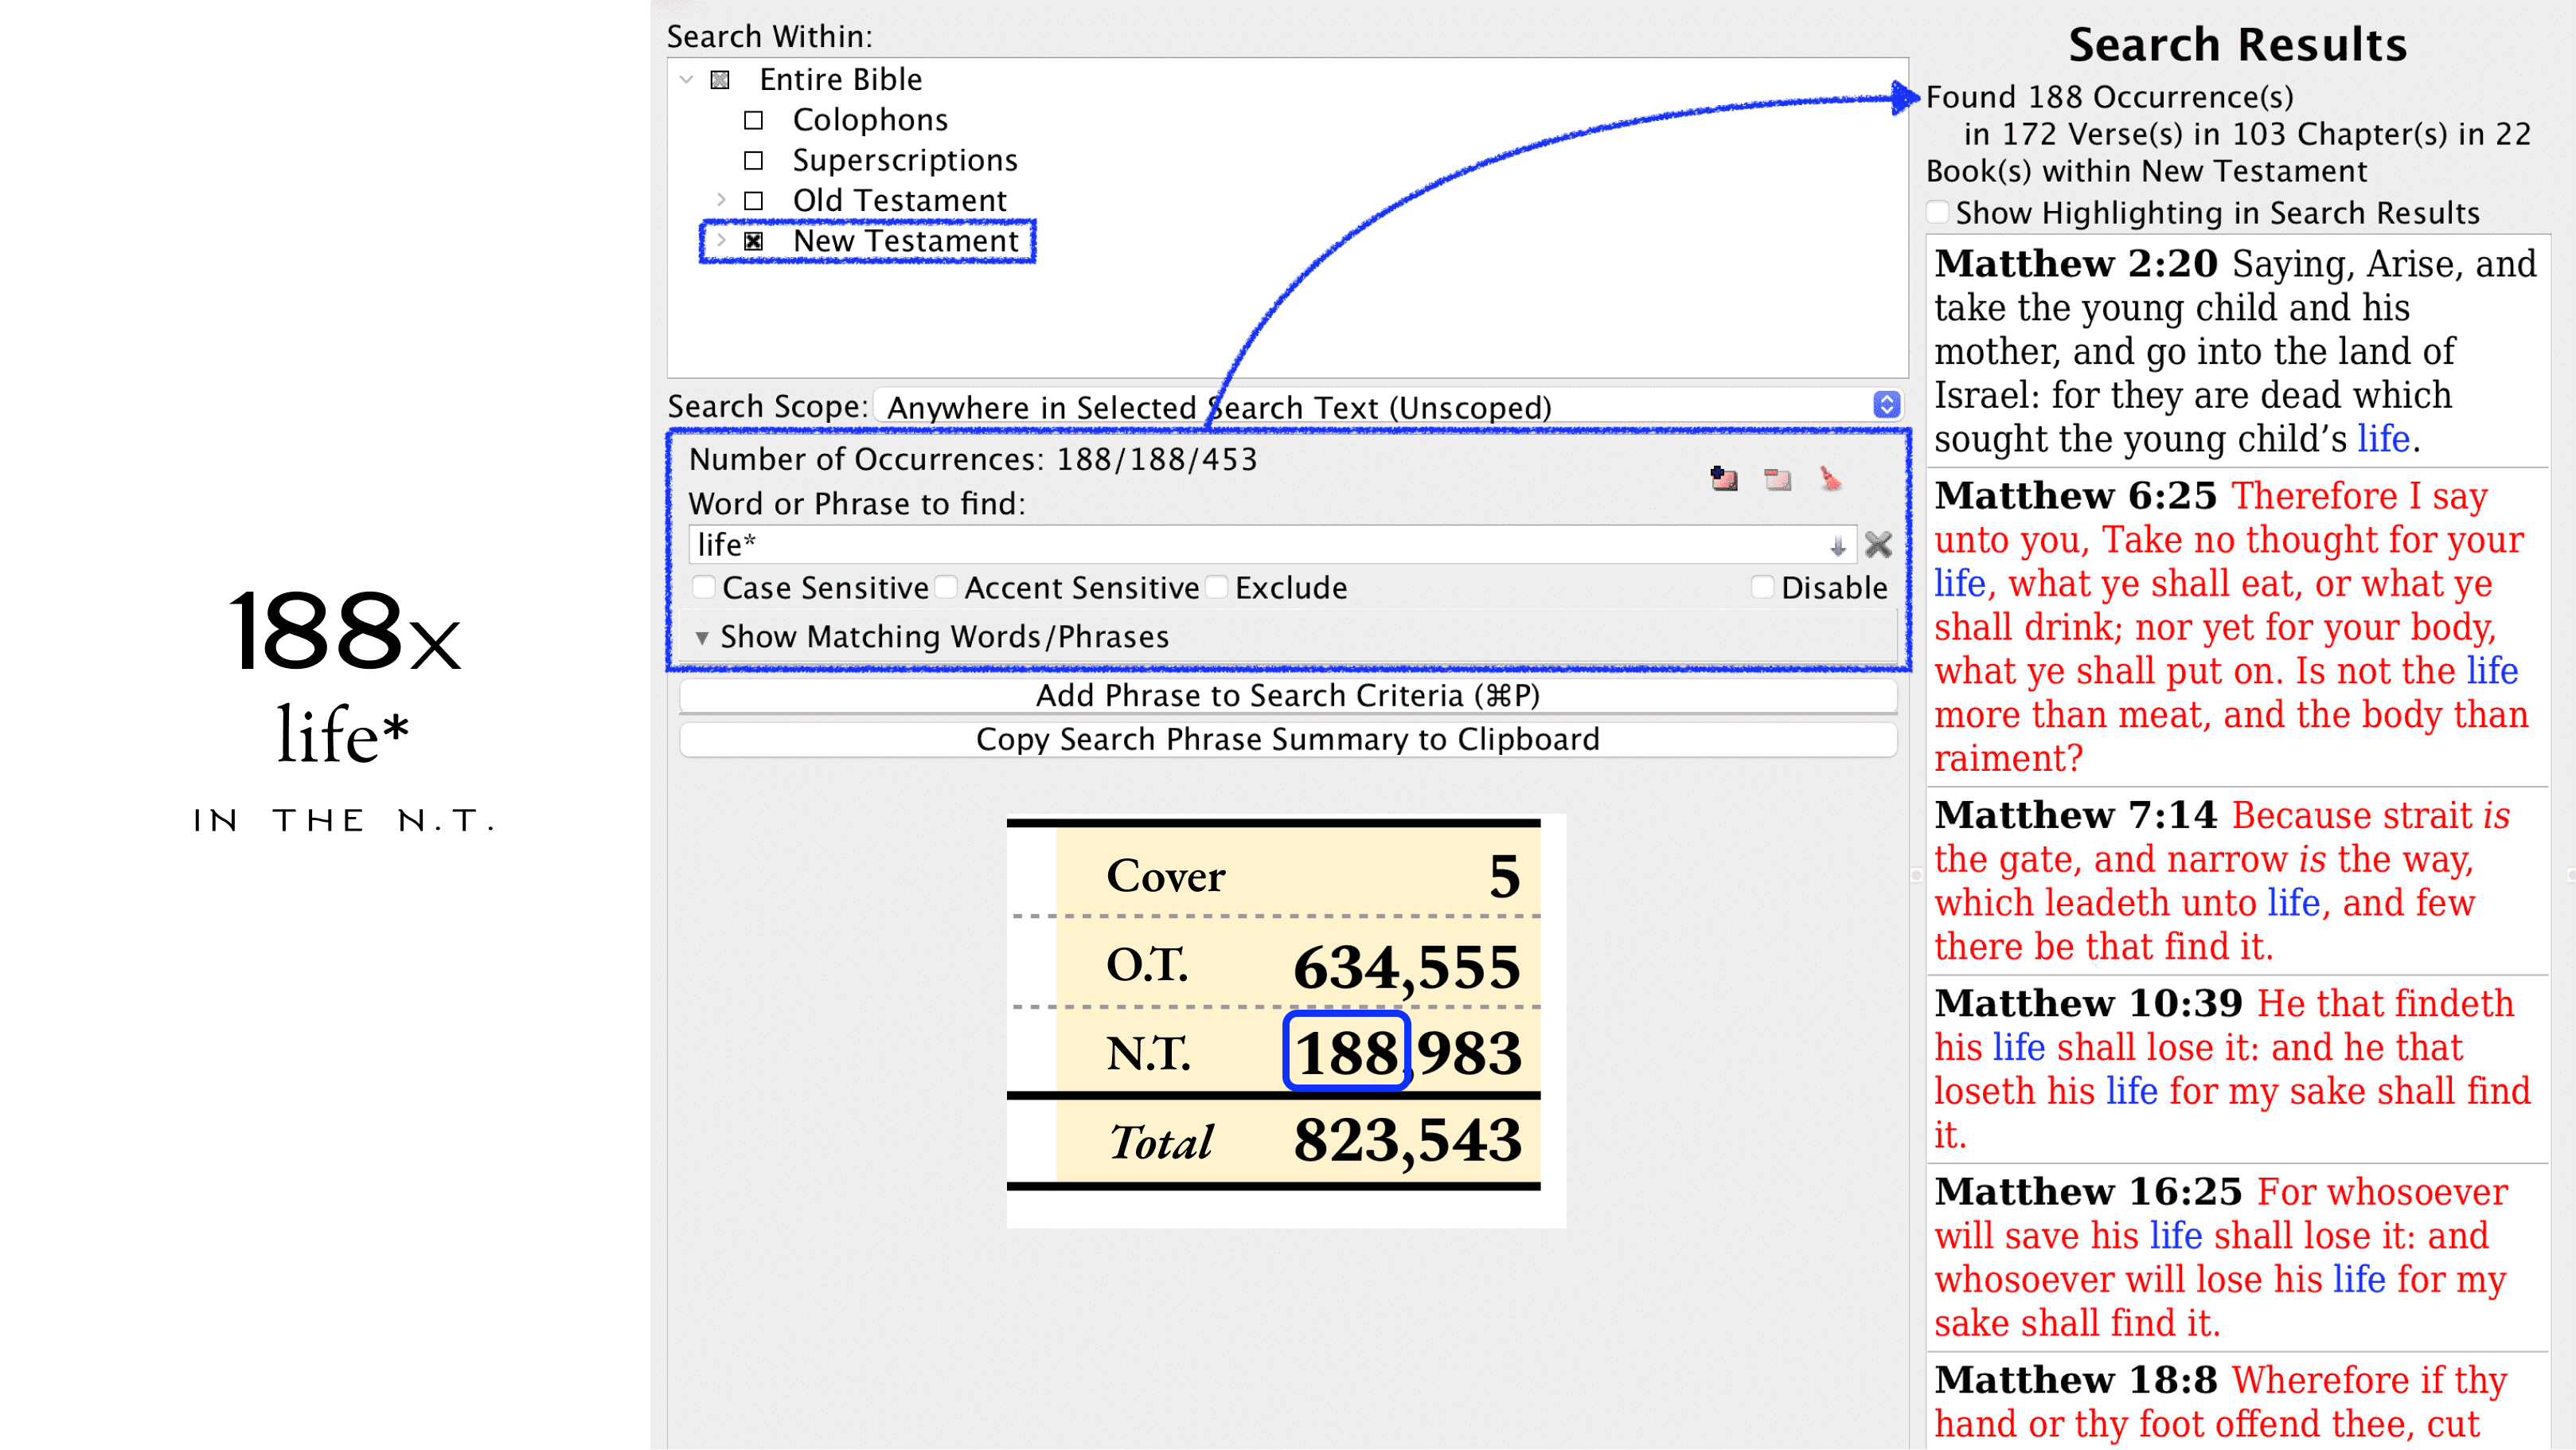The height and width of the screenshot is (1450, 2576).
Task: Enable the Accent Sensitive checkbox
Action: (x=946, y=587)
